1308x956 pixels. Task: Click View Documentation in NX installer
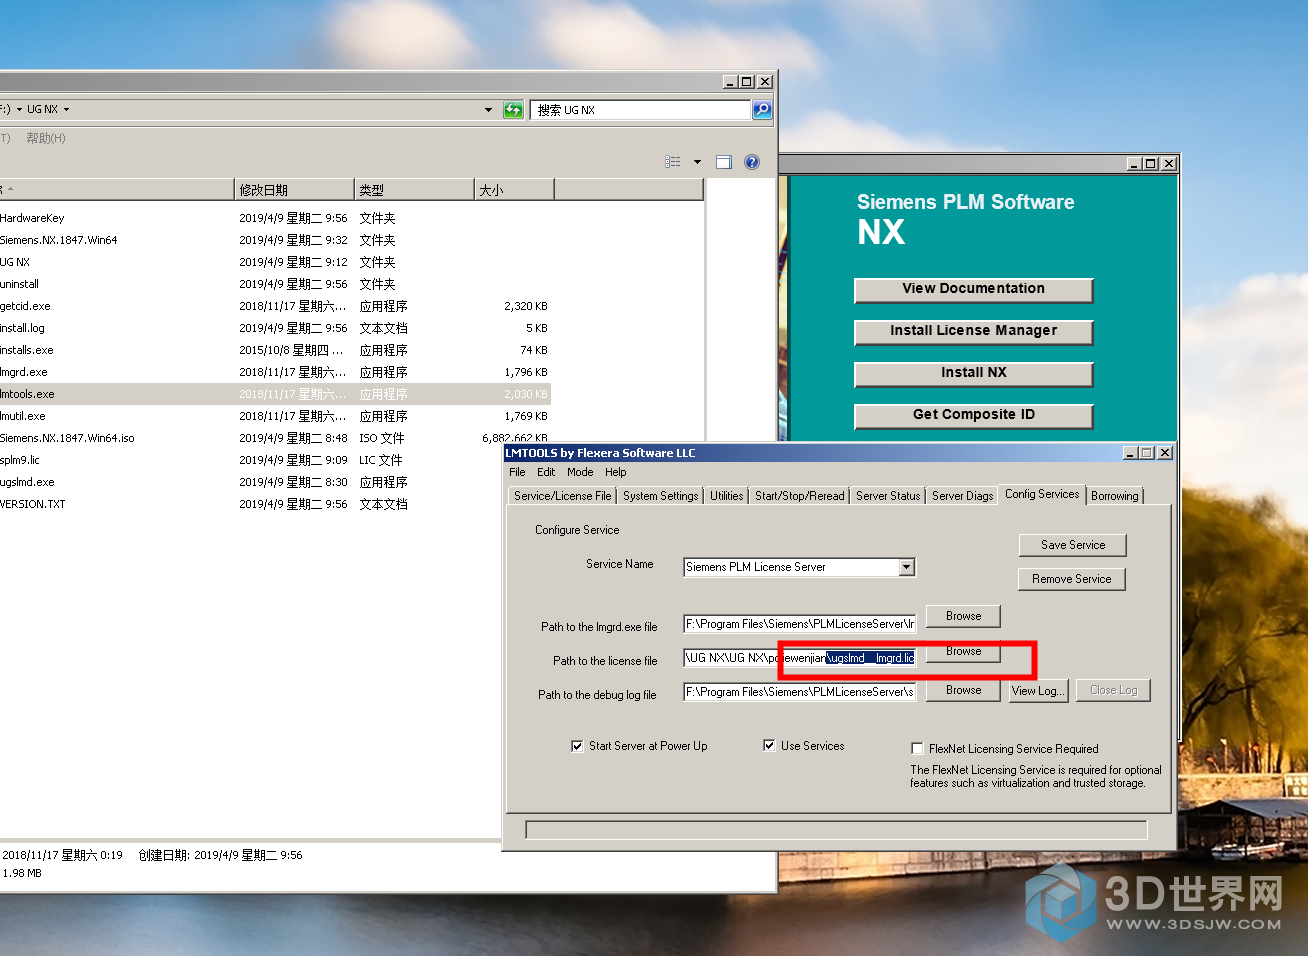click(x=974, y=289)
